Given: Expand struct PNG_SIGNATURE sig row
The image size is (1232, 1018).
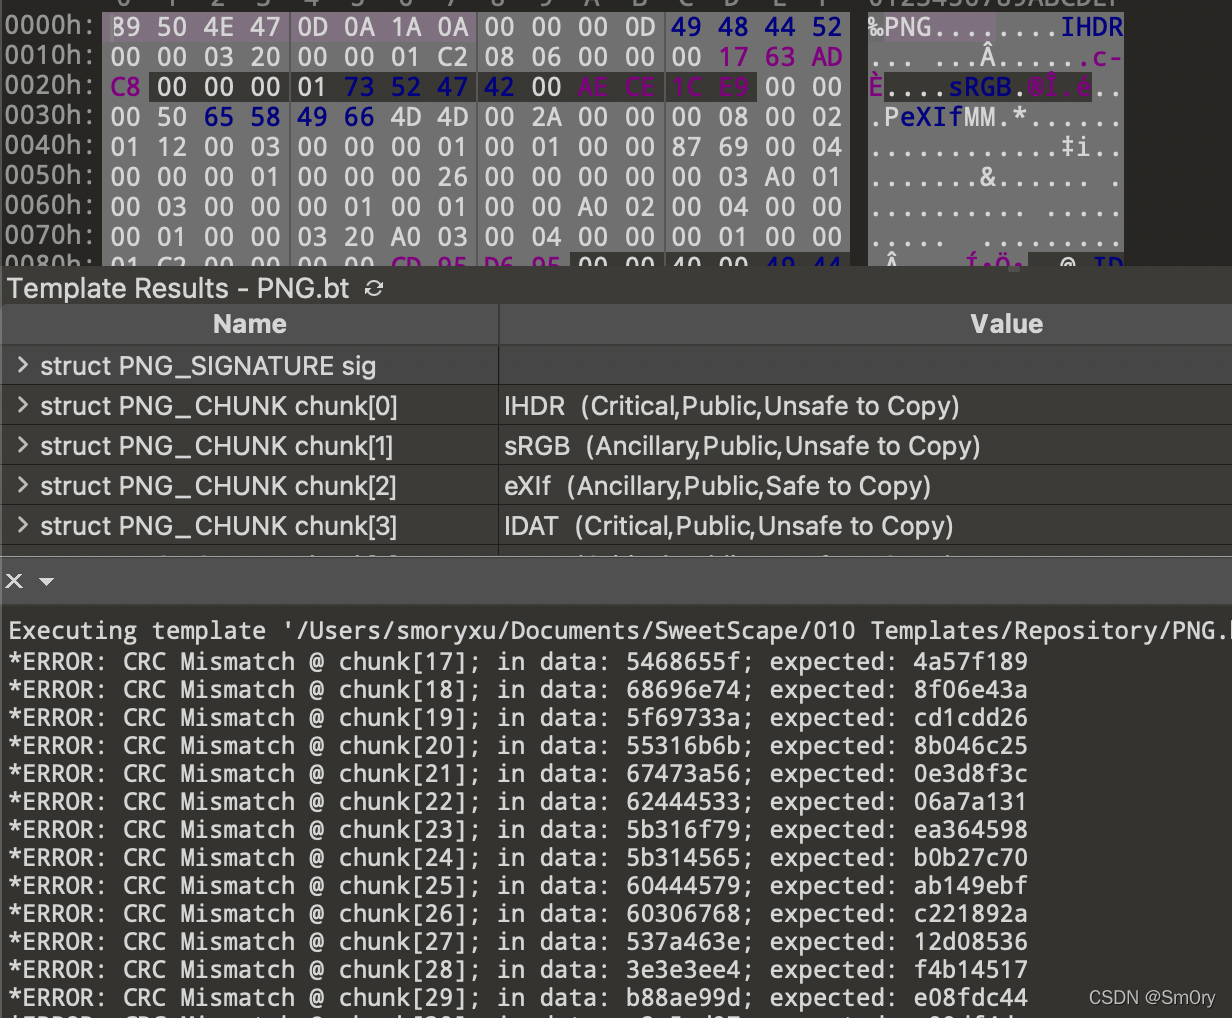Looking at the screenshot, I should 22,366.
